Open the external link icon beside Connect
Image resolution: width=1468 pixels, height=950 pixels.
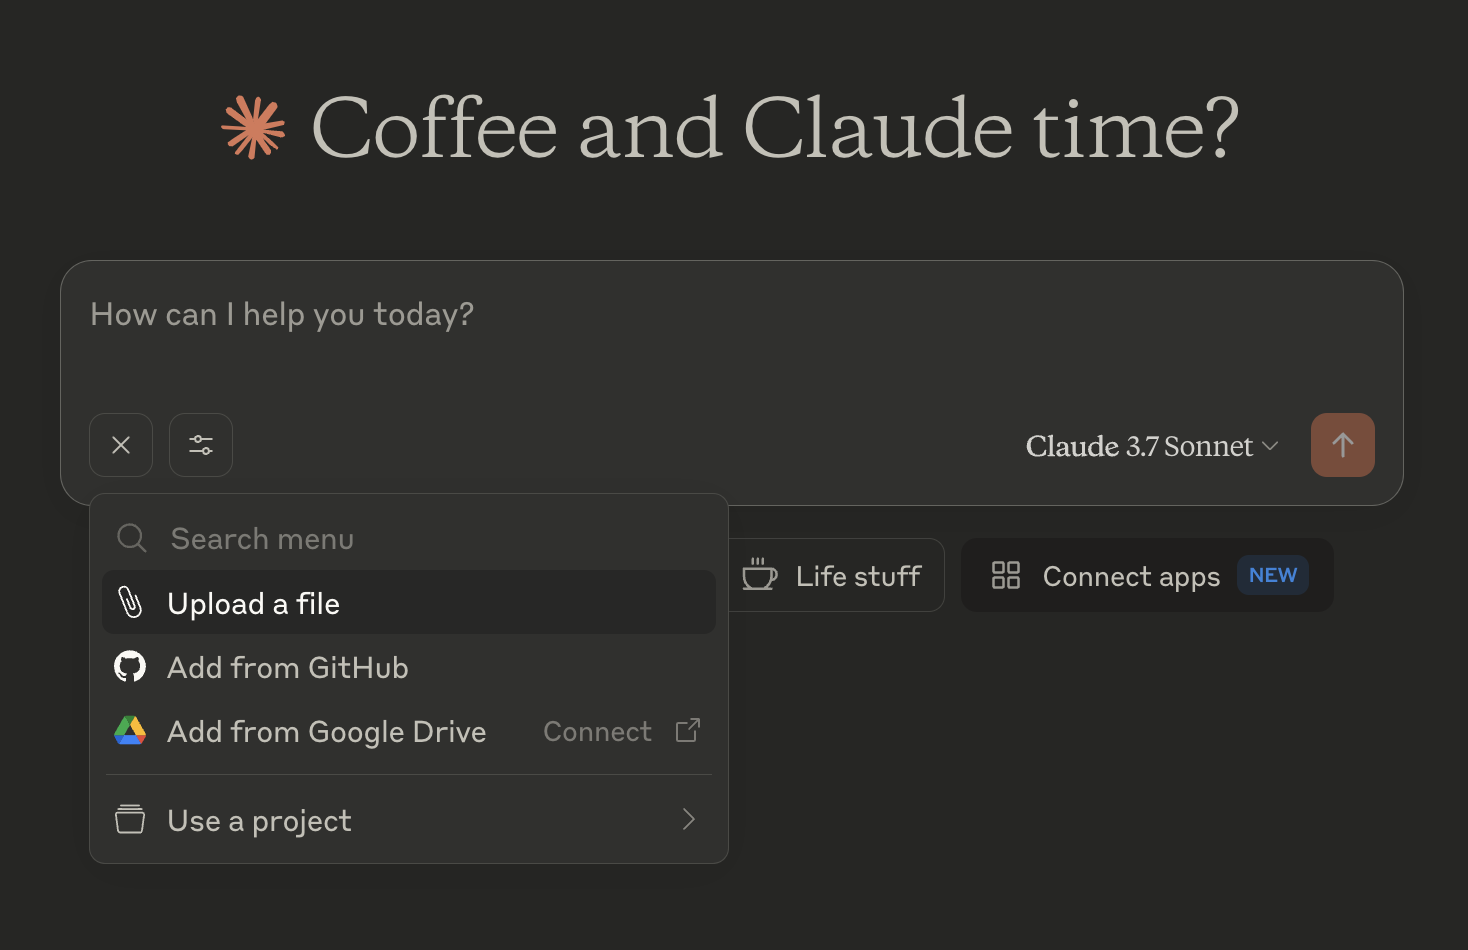pyautogui.click(x=688, y=731)
